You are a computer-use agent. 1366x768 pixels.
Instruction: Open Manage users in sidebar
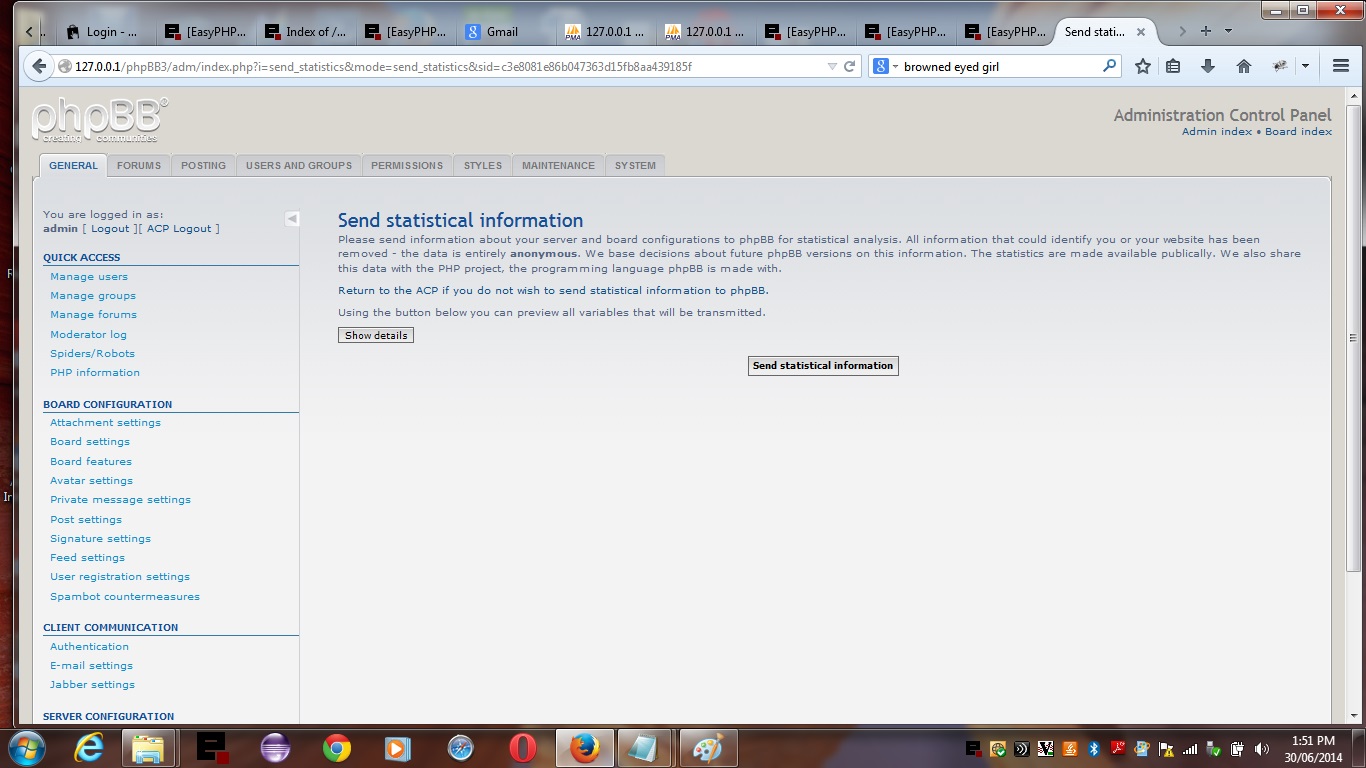pyautogui.click(x=89, y=277)
